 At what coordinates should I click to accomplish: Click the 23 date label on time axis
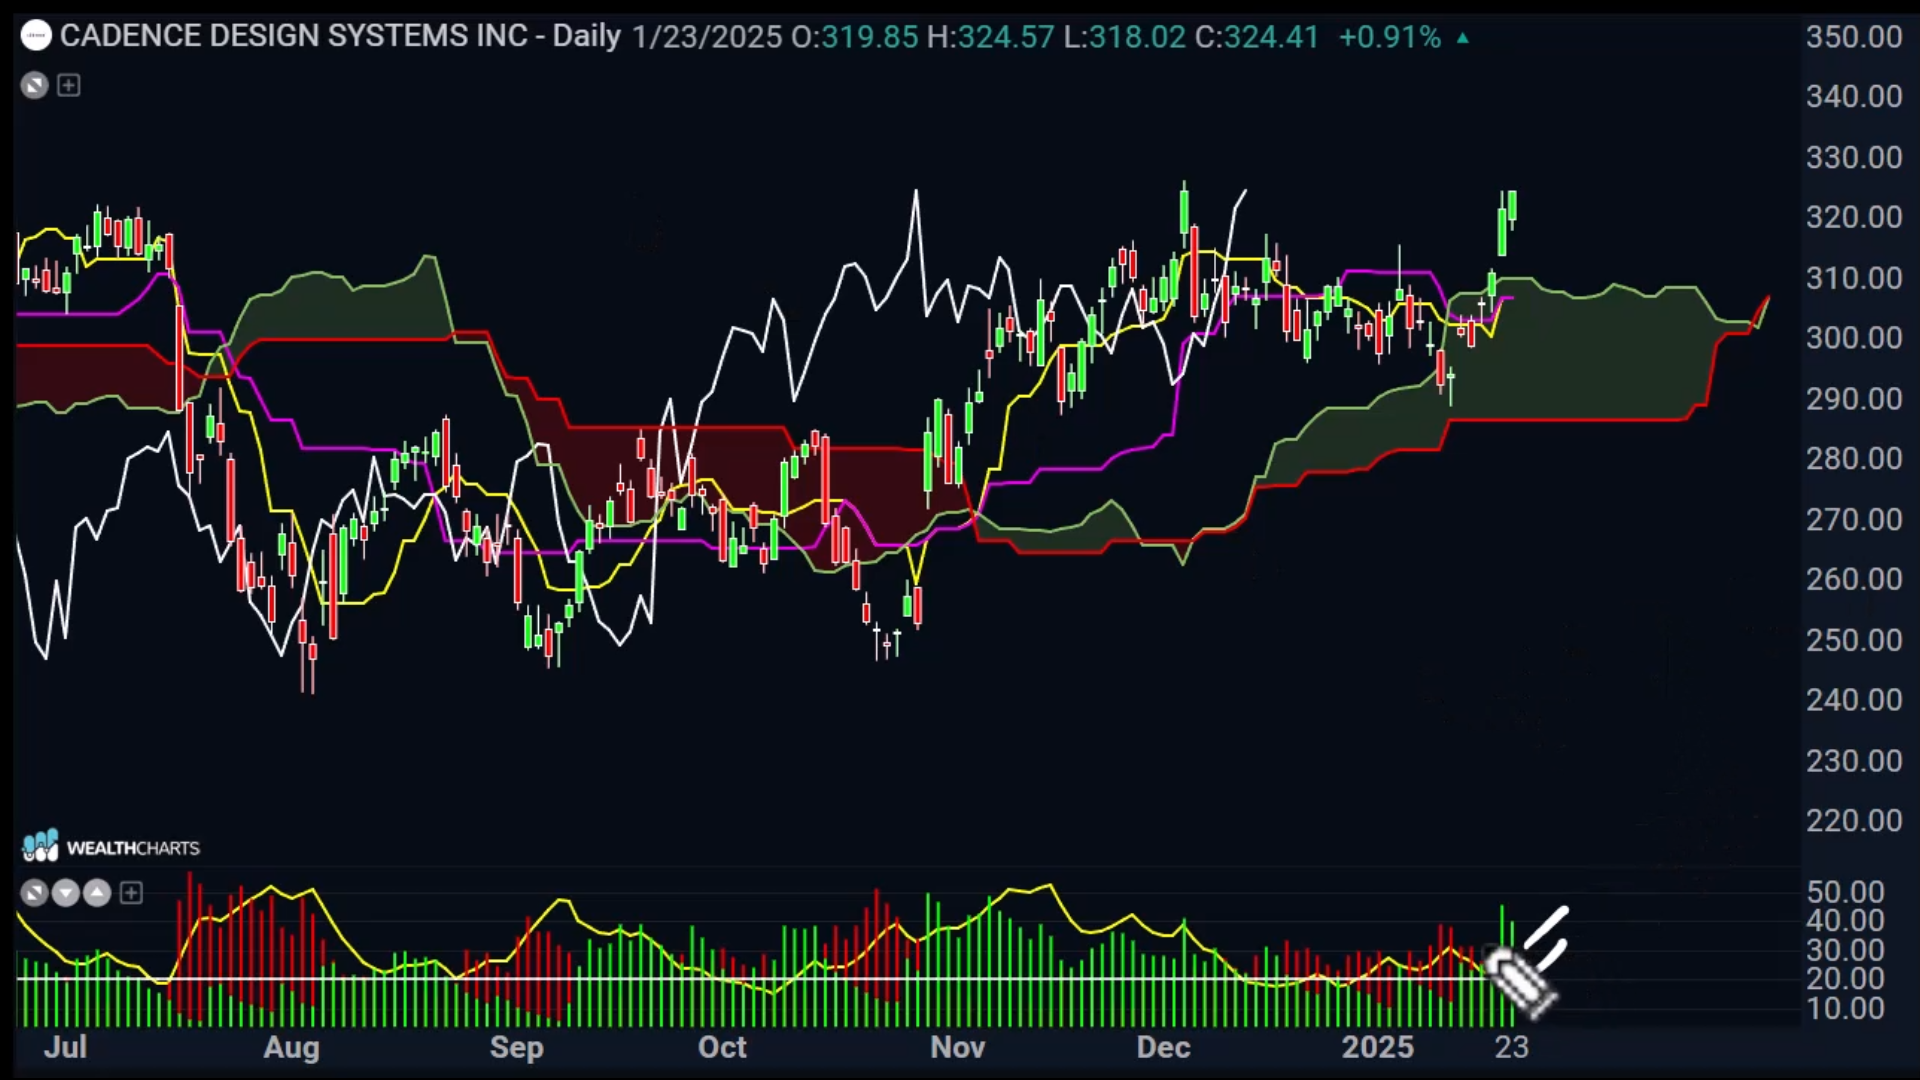pos(1511,1047)
